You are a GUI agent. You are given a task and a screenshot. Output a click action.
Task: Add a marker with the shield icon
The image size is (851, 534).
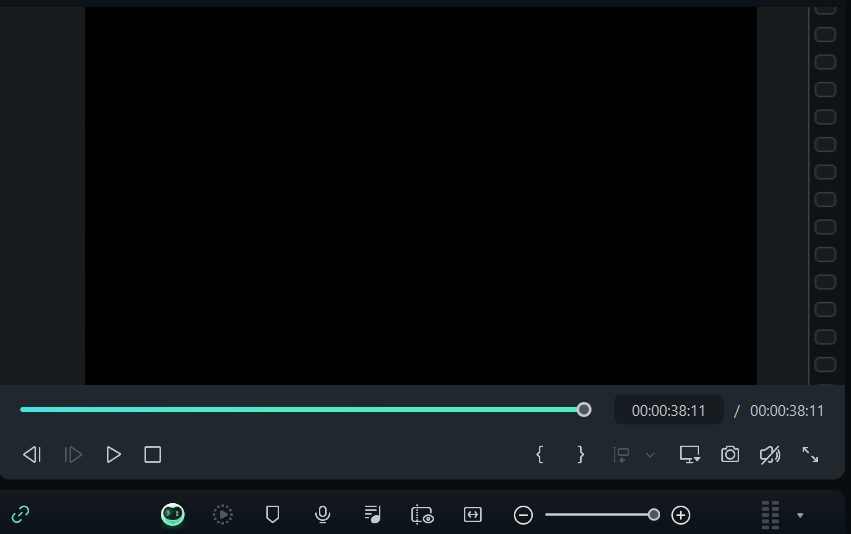click(272, 514)
